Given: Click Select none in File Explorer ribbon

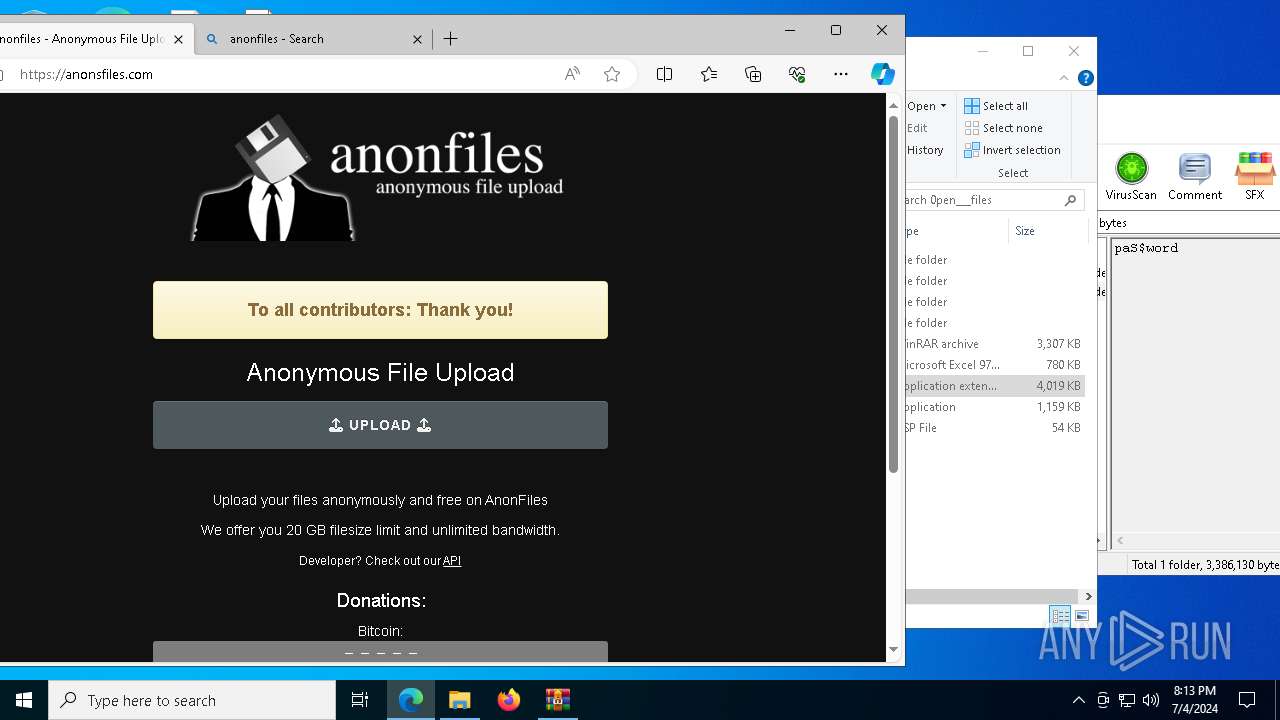Looking at the screenshot, I should [x=1003, y=128].
